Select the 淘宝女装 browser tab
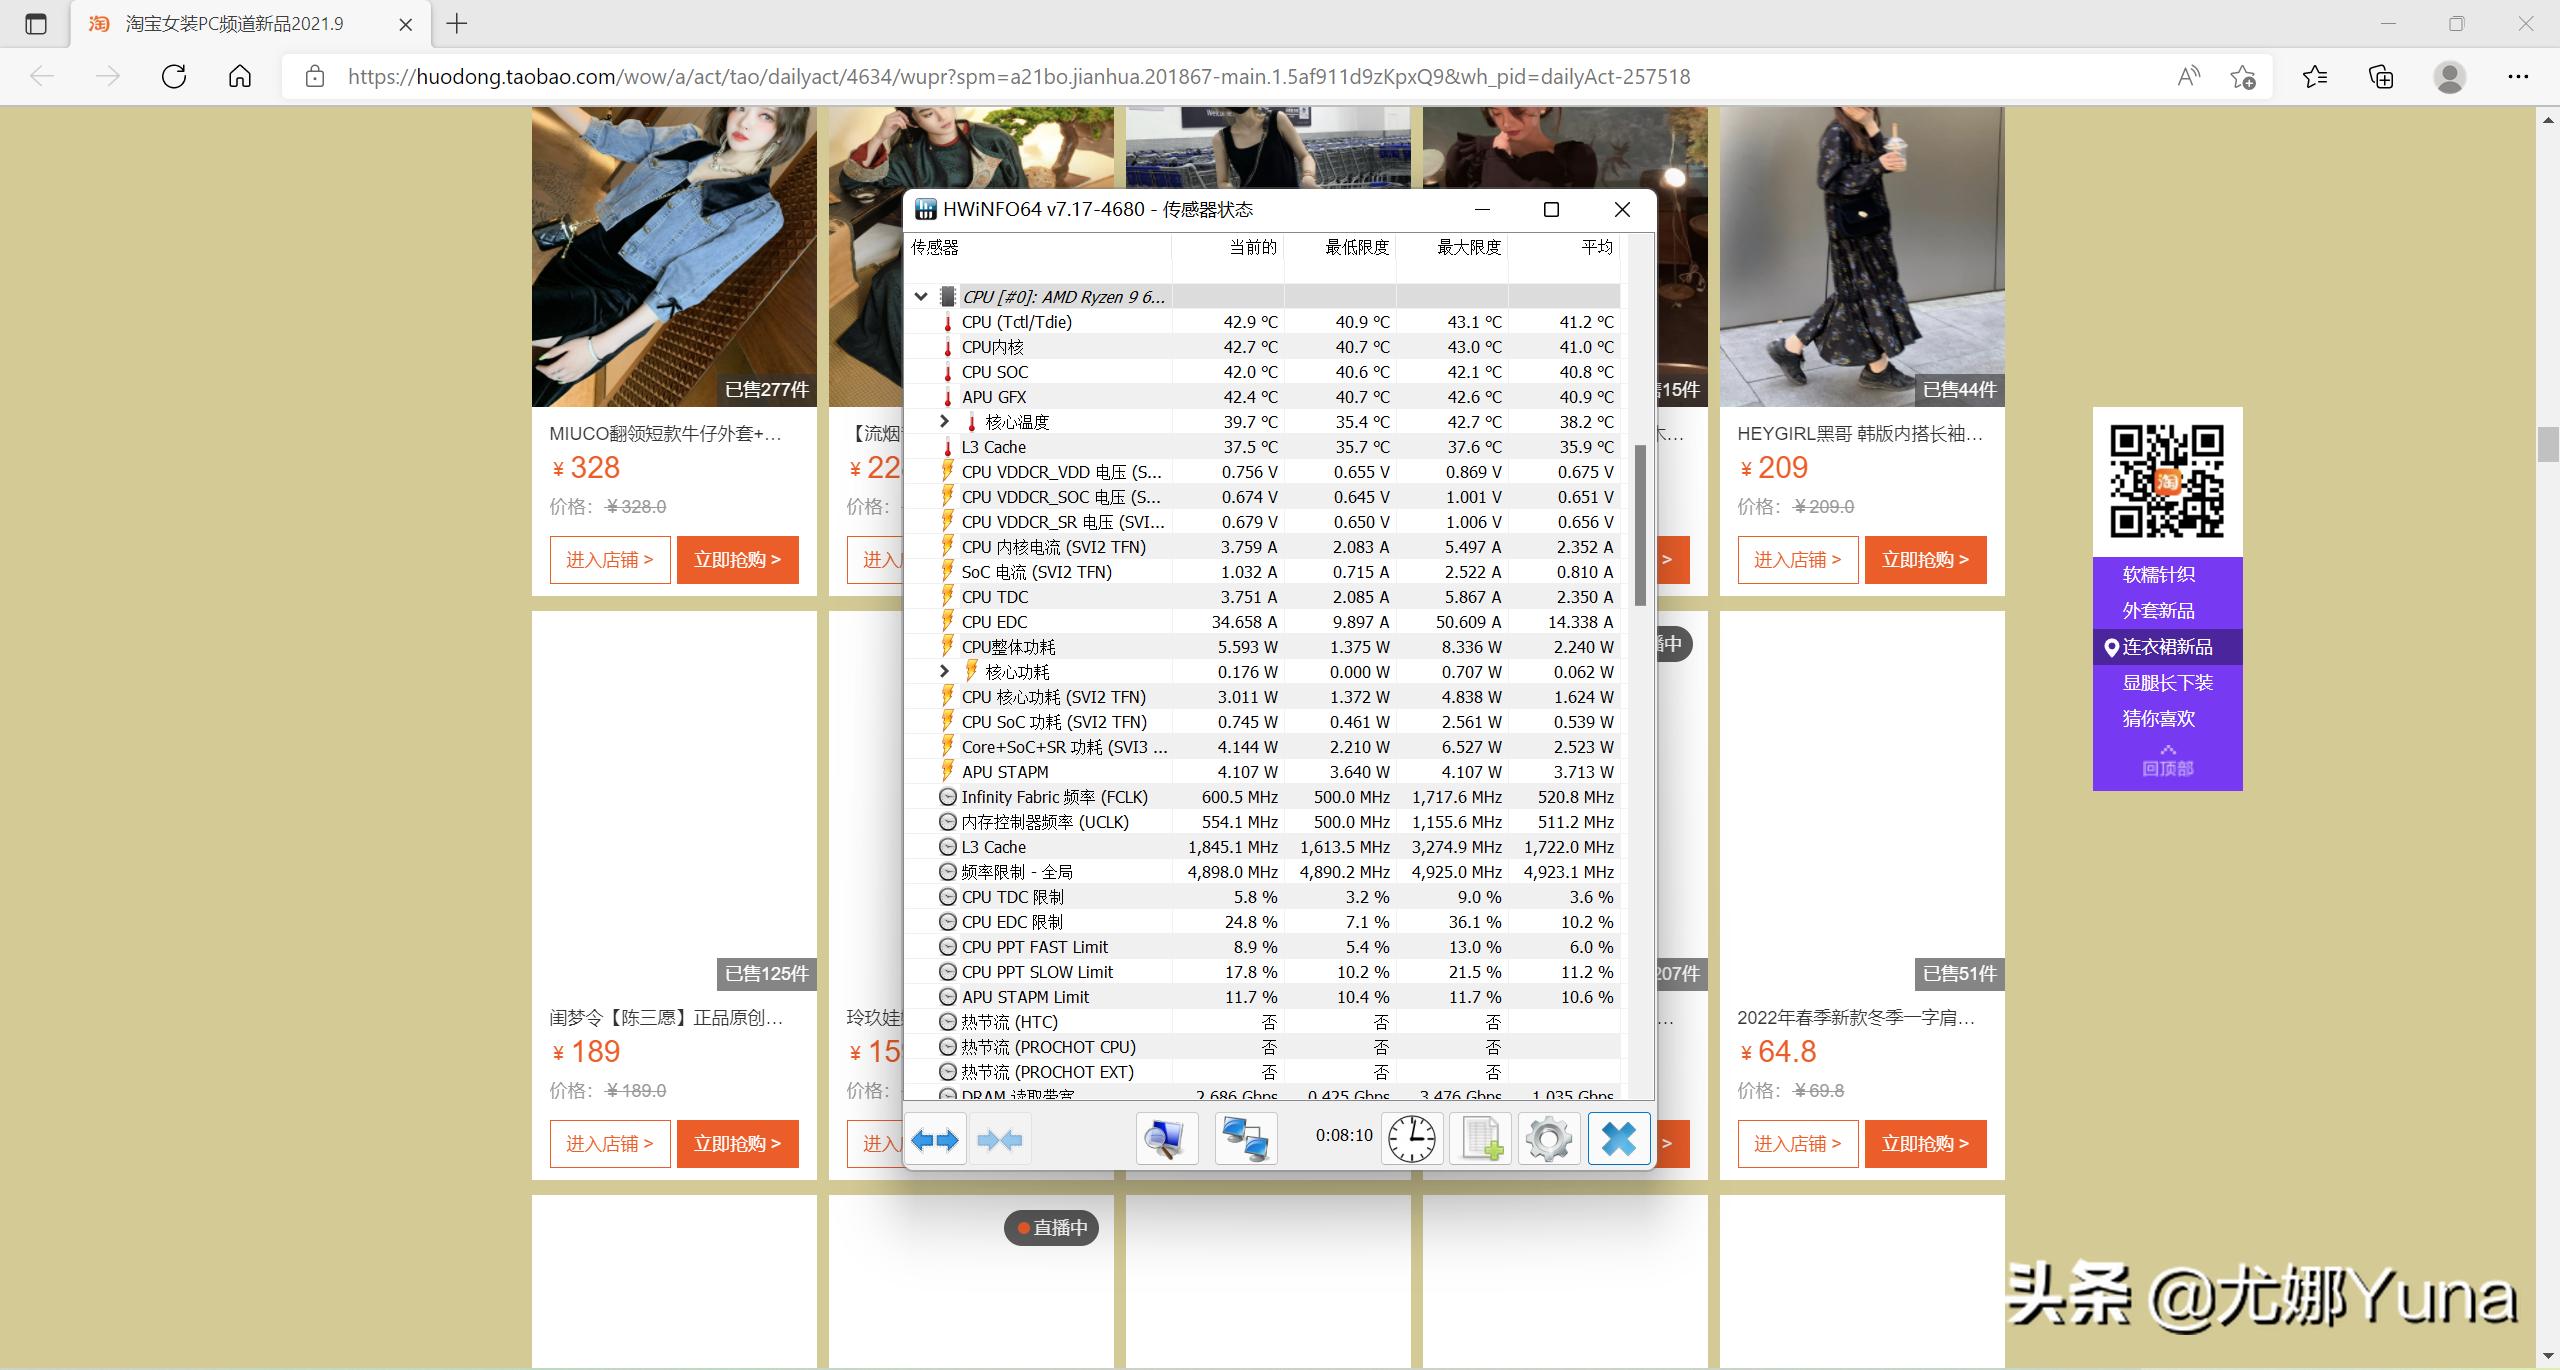2560x1370 pixels. [235, 24]
